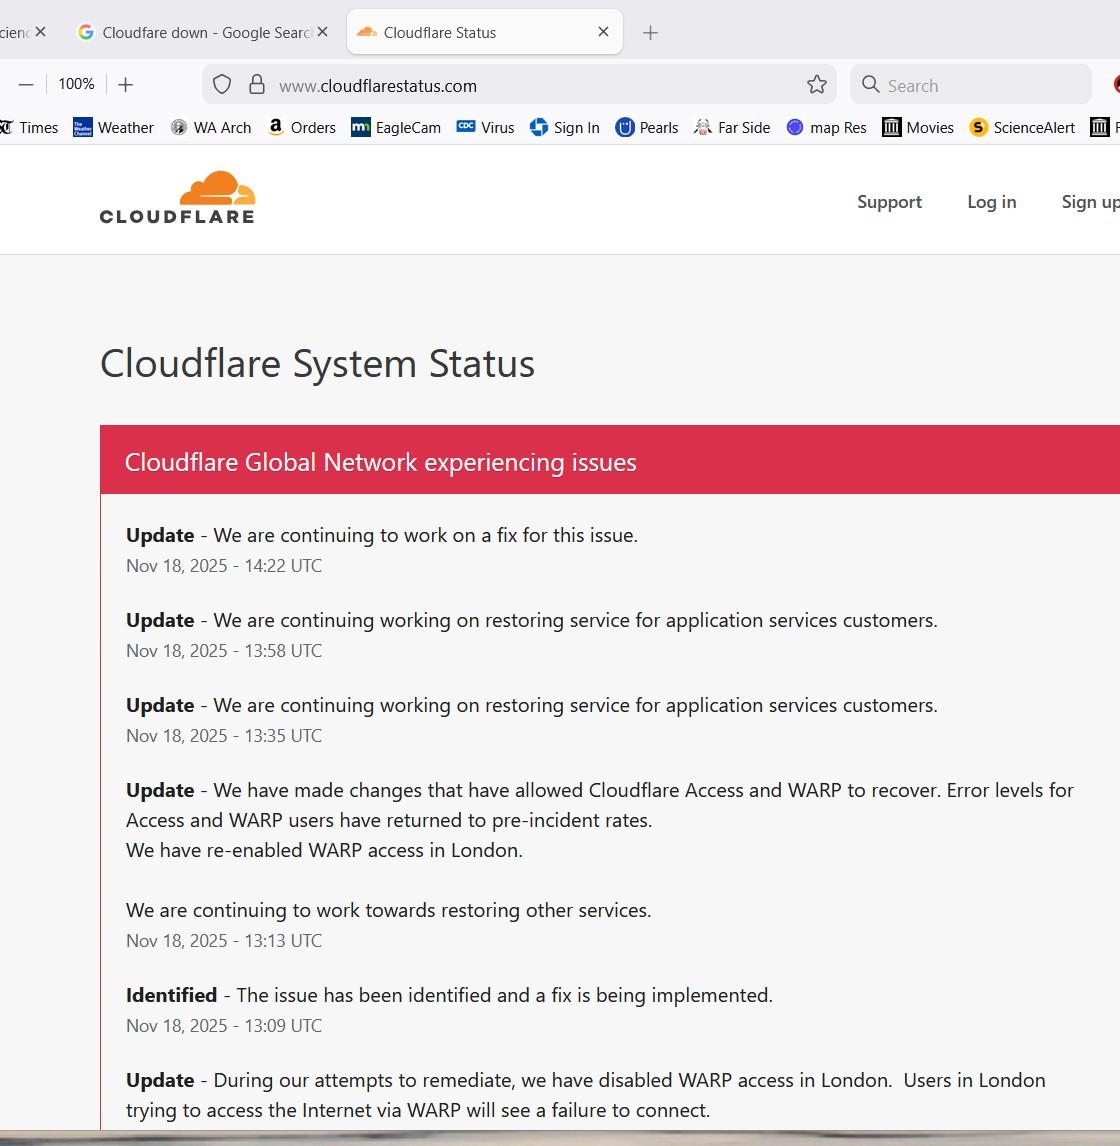1120x1146 pixels.
Task: Click the tracking protection shield icon
Action: point(222,85)
